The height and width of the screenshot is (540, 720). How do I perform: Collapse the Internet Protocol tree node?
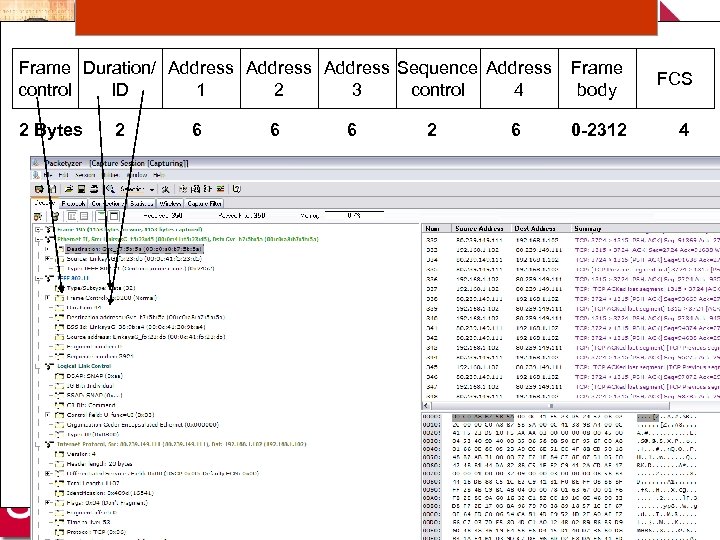(x=38, y=444)
